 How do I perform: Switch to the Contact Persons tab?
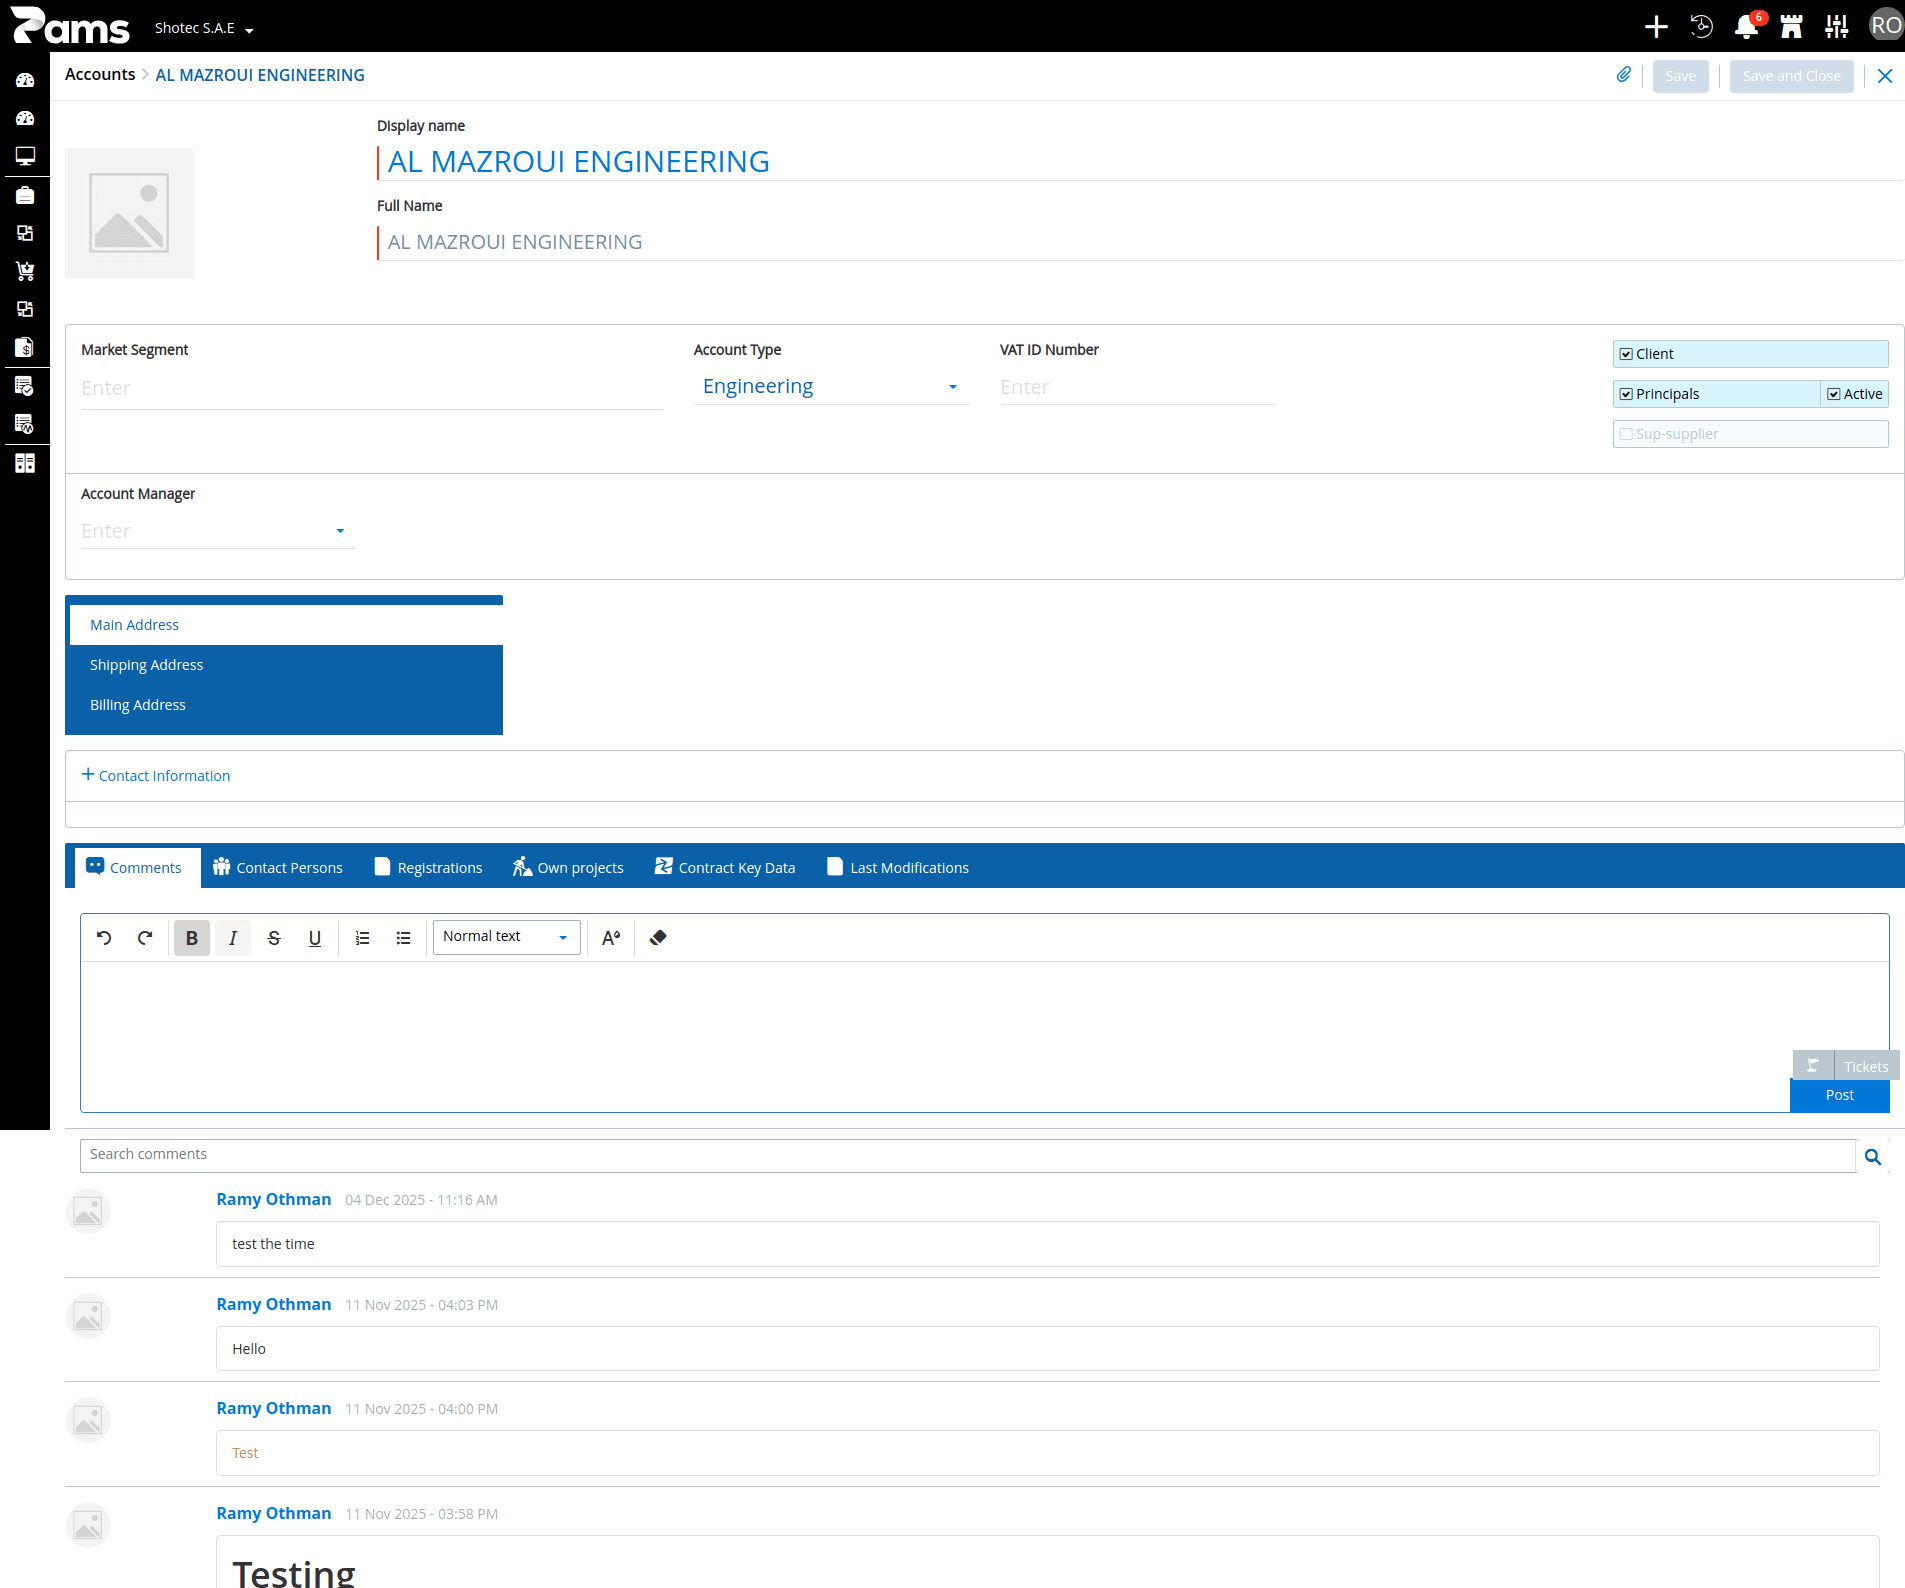tap(278, 867)
